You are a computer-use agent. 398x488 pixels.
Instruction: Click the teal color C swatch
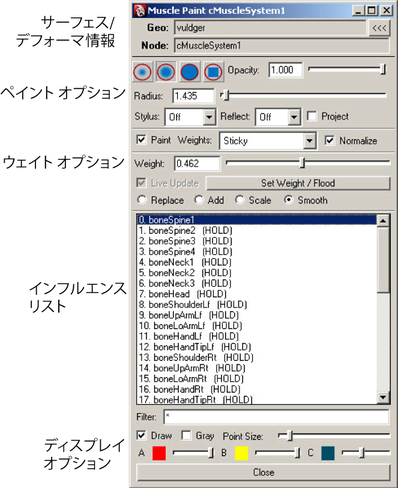(328, 453)
